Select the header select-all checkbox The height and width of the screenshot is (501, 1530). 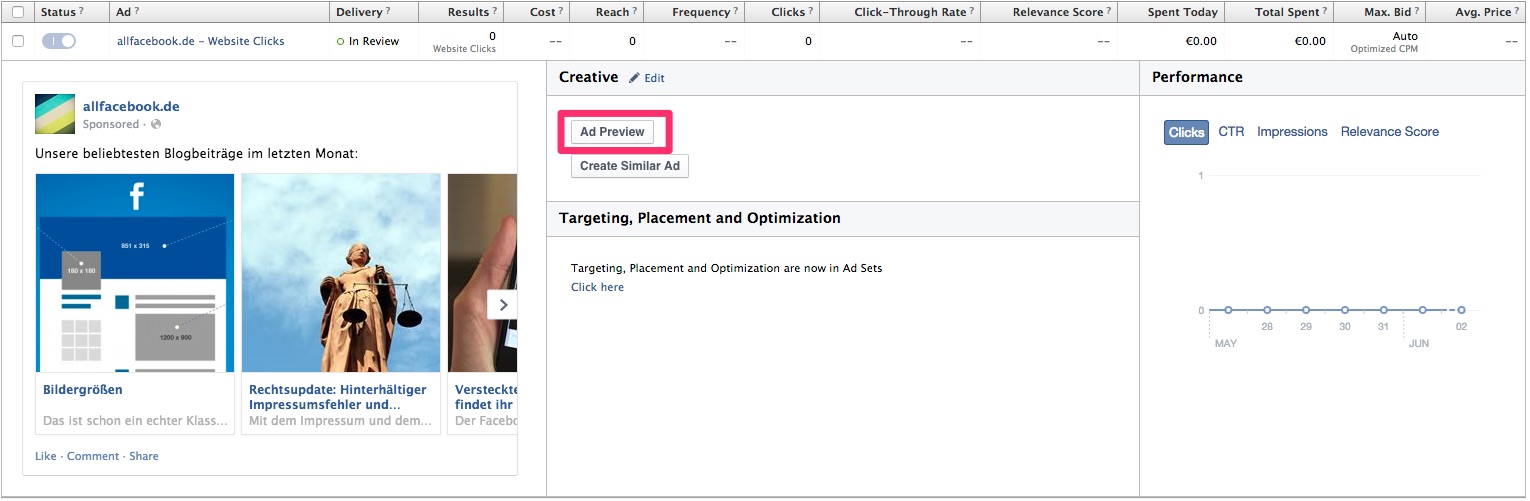click(x=18, y=12)
